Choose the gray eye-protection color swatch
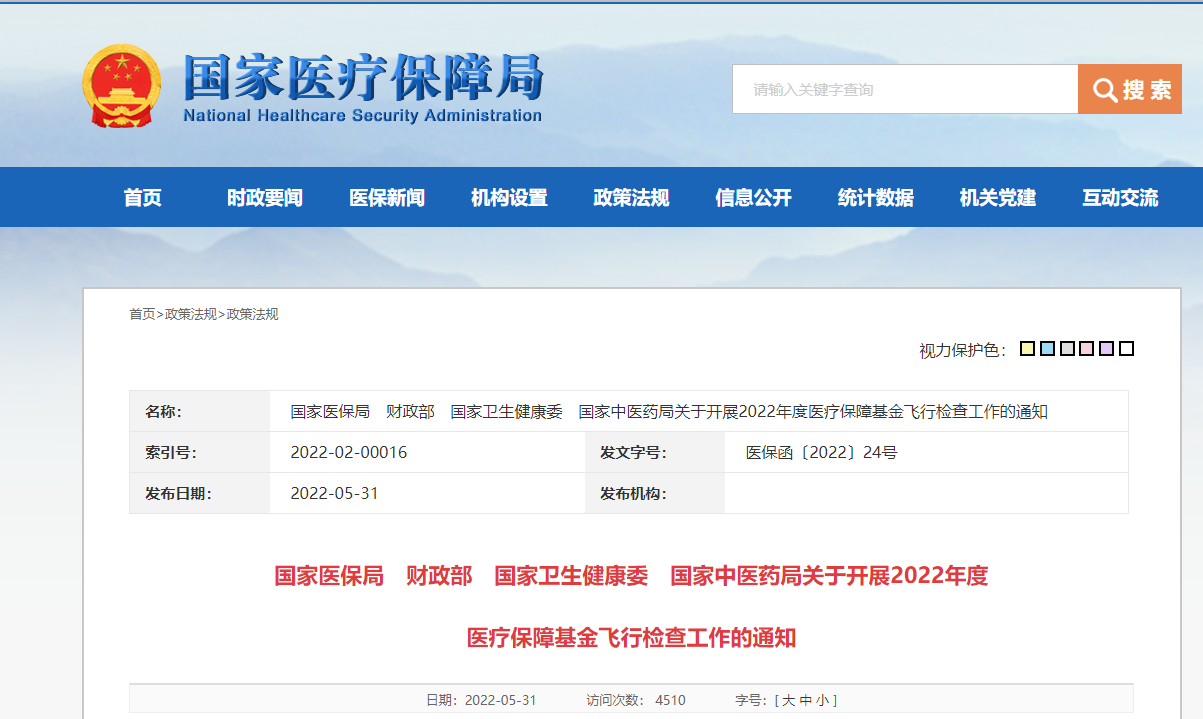The image size is (1203, 719). [1067, 349]
